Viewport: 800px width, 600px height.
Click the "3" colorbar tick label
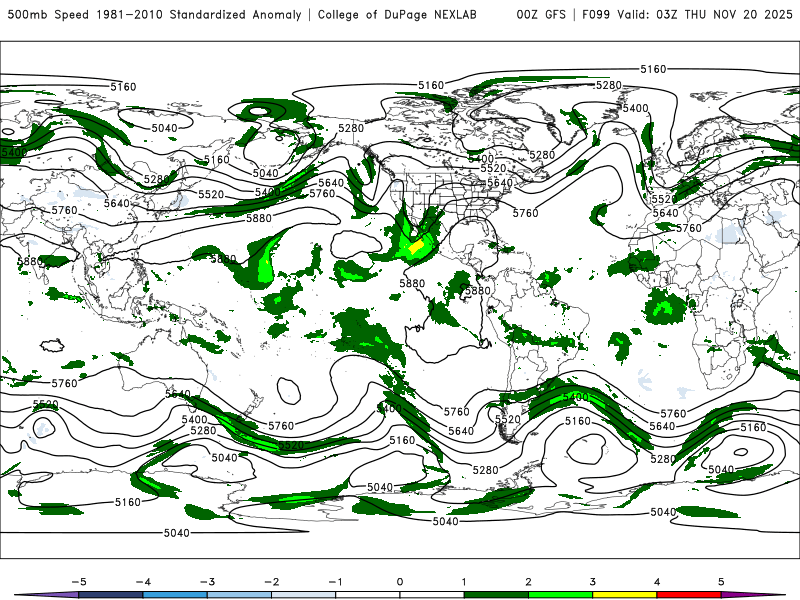point(592,582)
